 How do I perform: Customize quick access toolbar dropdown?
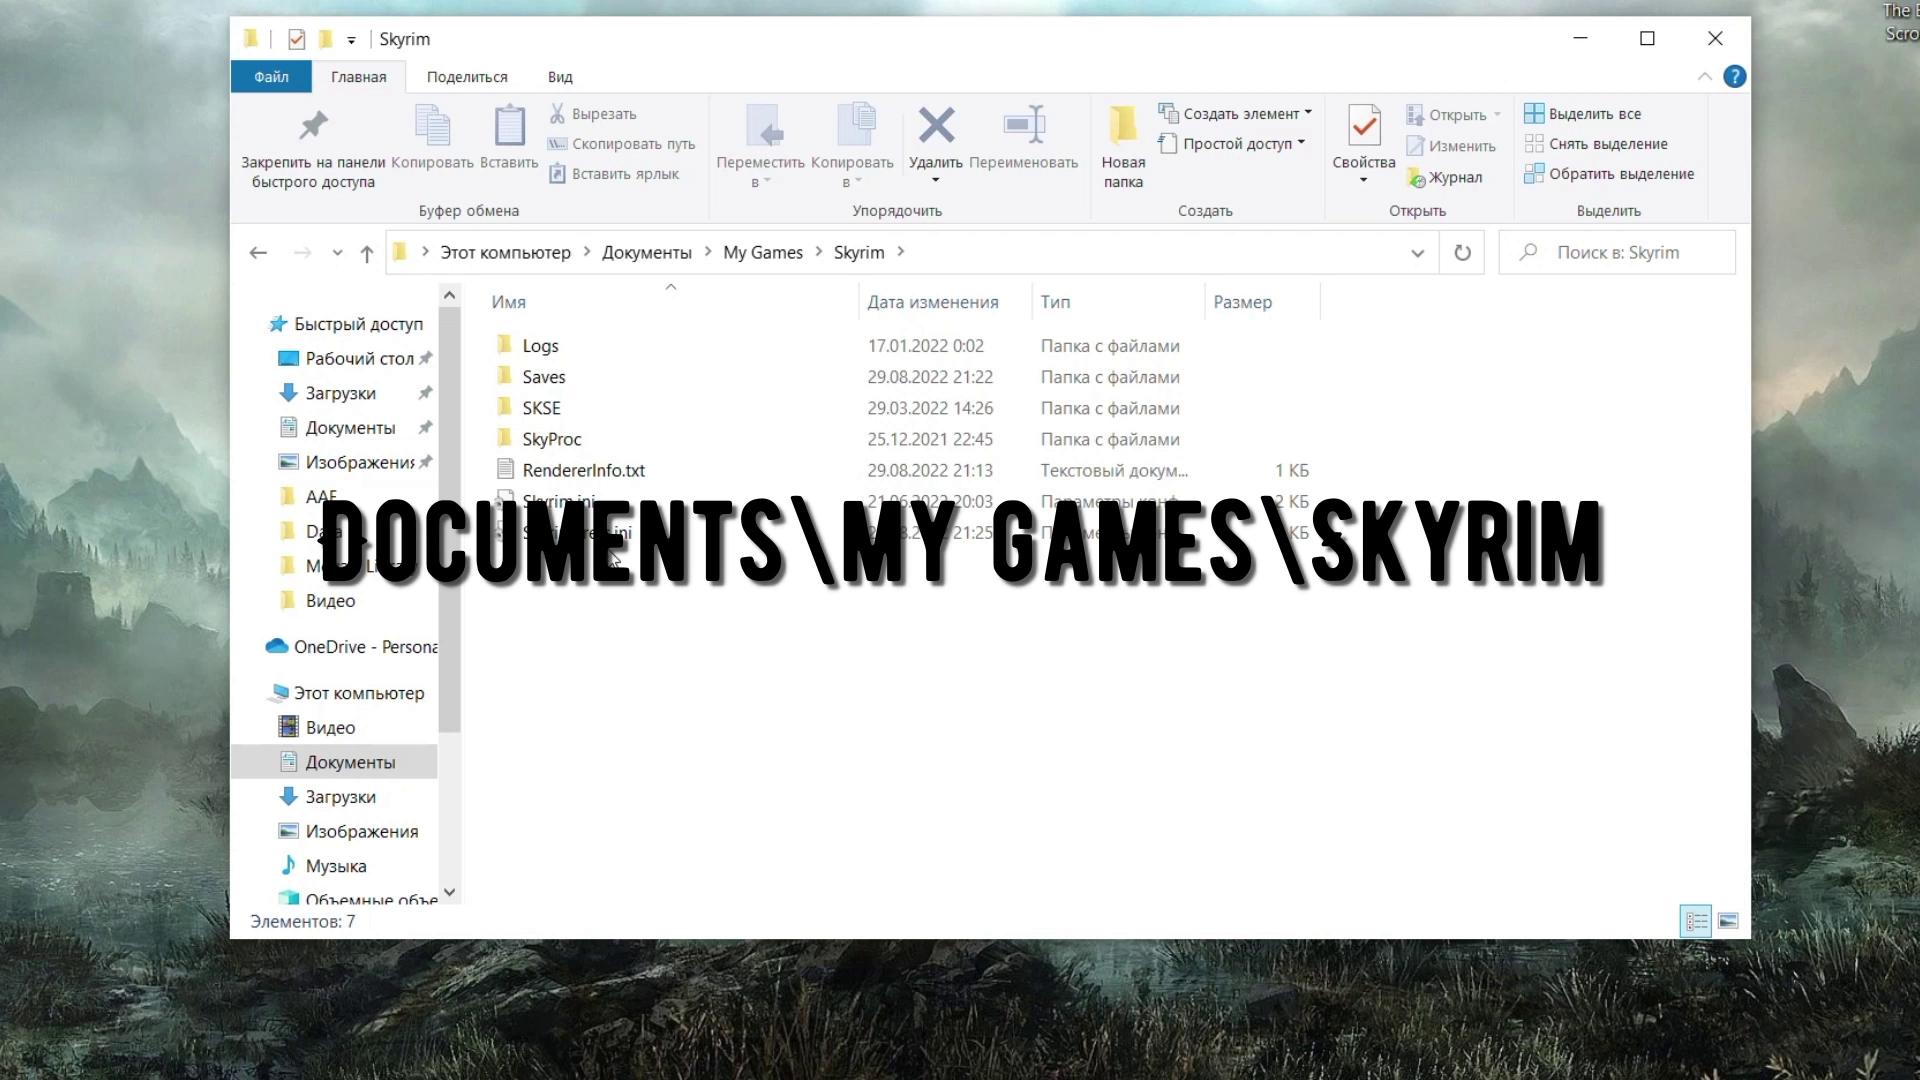351,40
